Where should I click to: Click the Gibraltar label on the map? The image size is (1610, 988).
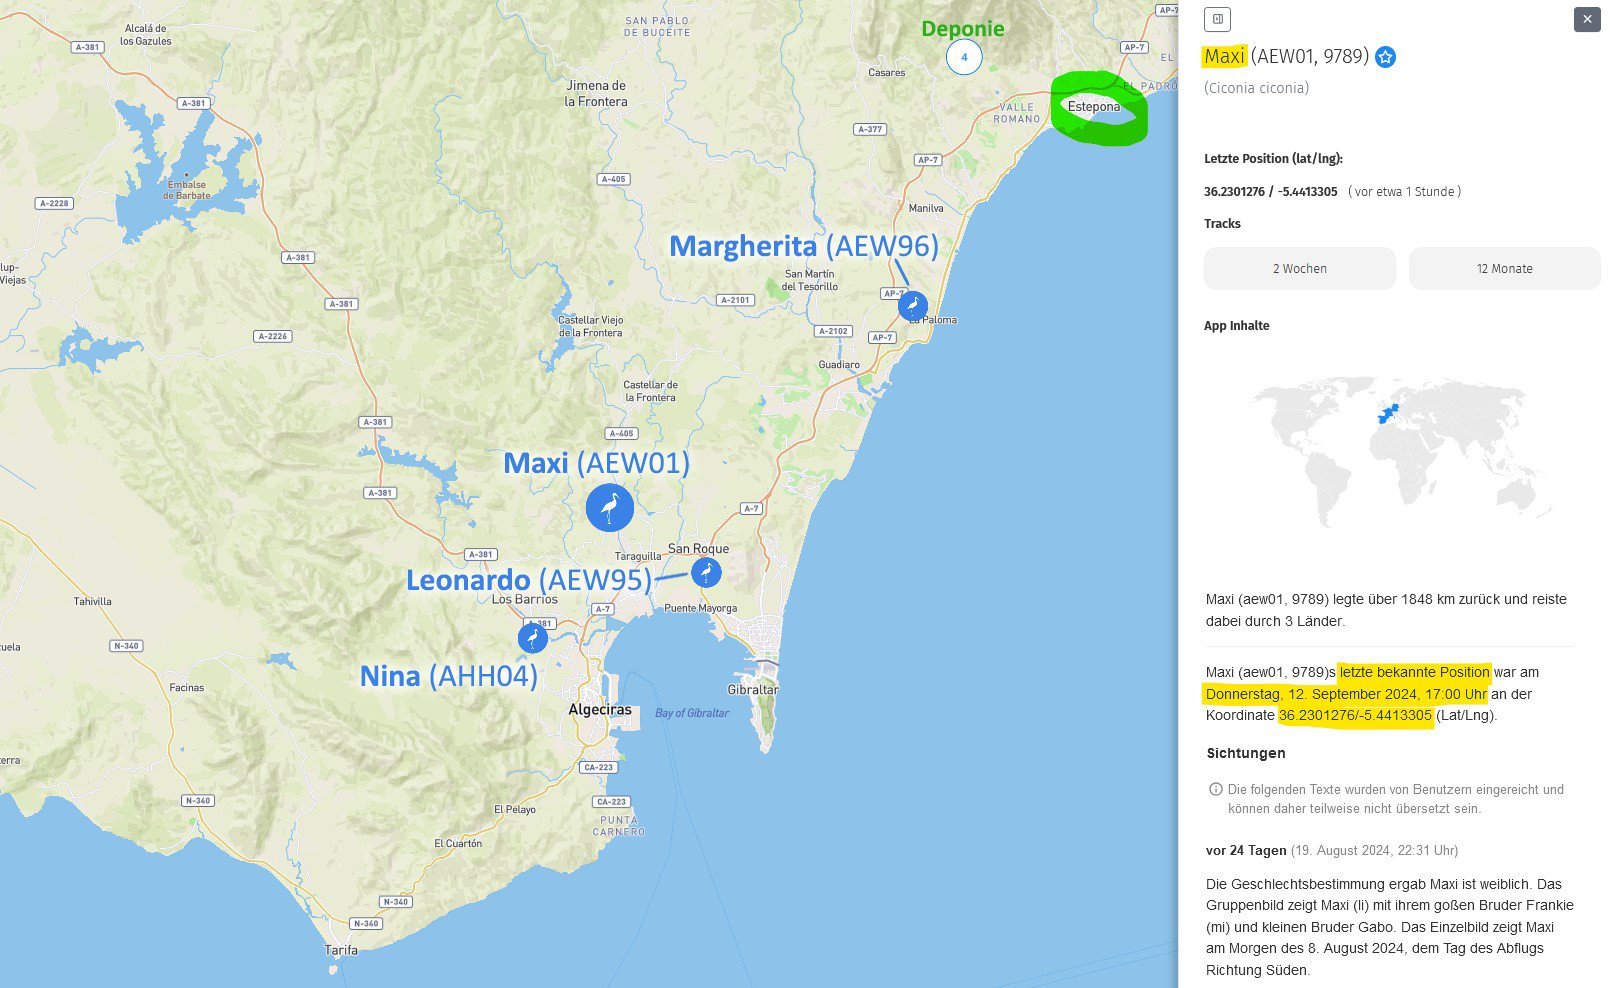pyautogui.click(x=753, y=690)
